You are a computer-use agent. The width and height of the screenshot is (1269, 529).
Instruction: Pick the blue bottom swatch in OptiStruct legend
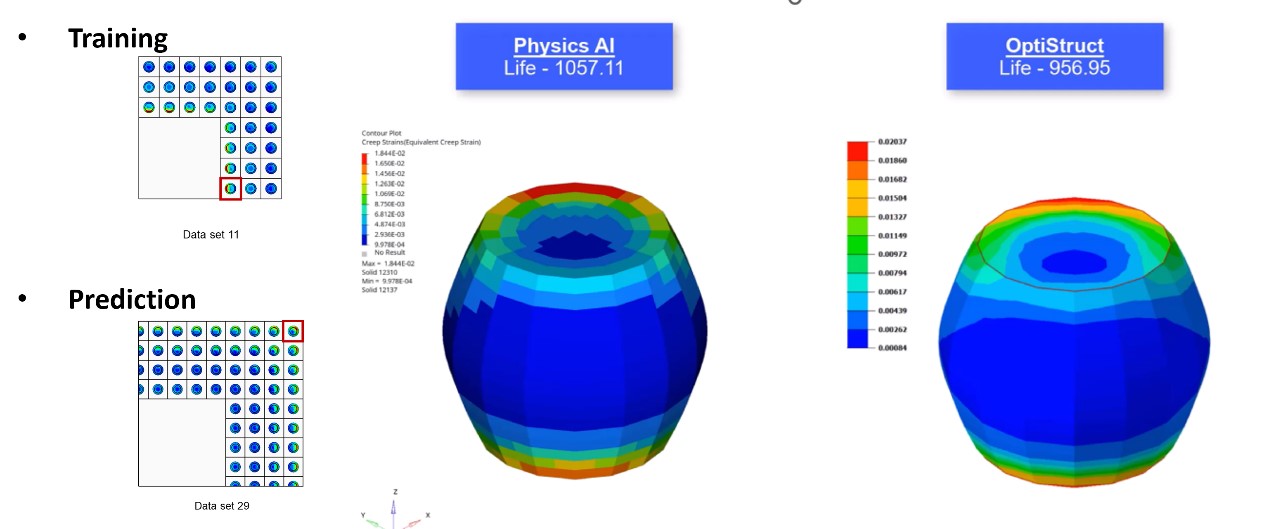[x=857, y=339]
